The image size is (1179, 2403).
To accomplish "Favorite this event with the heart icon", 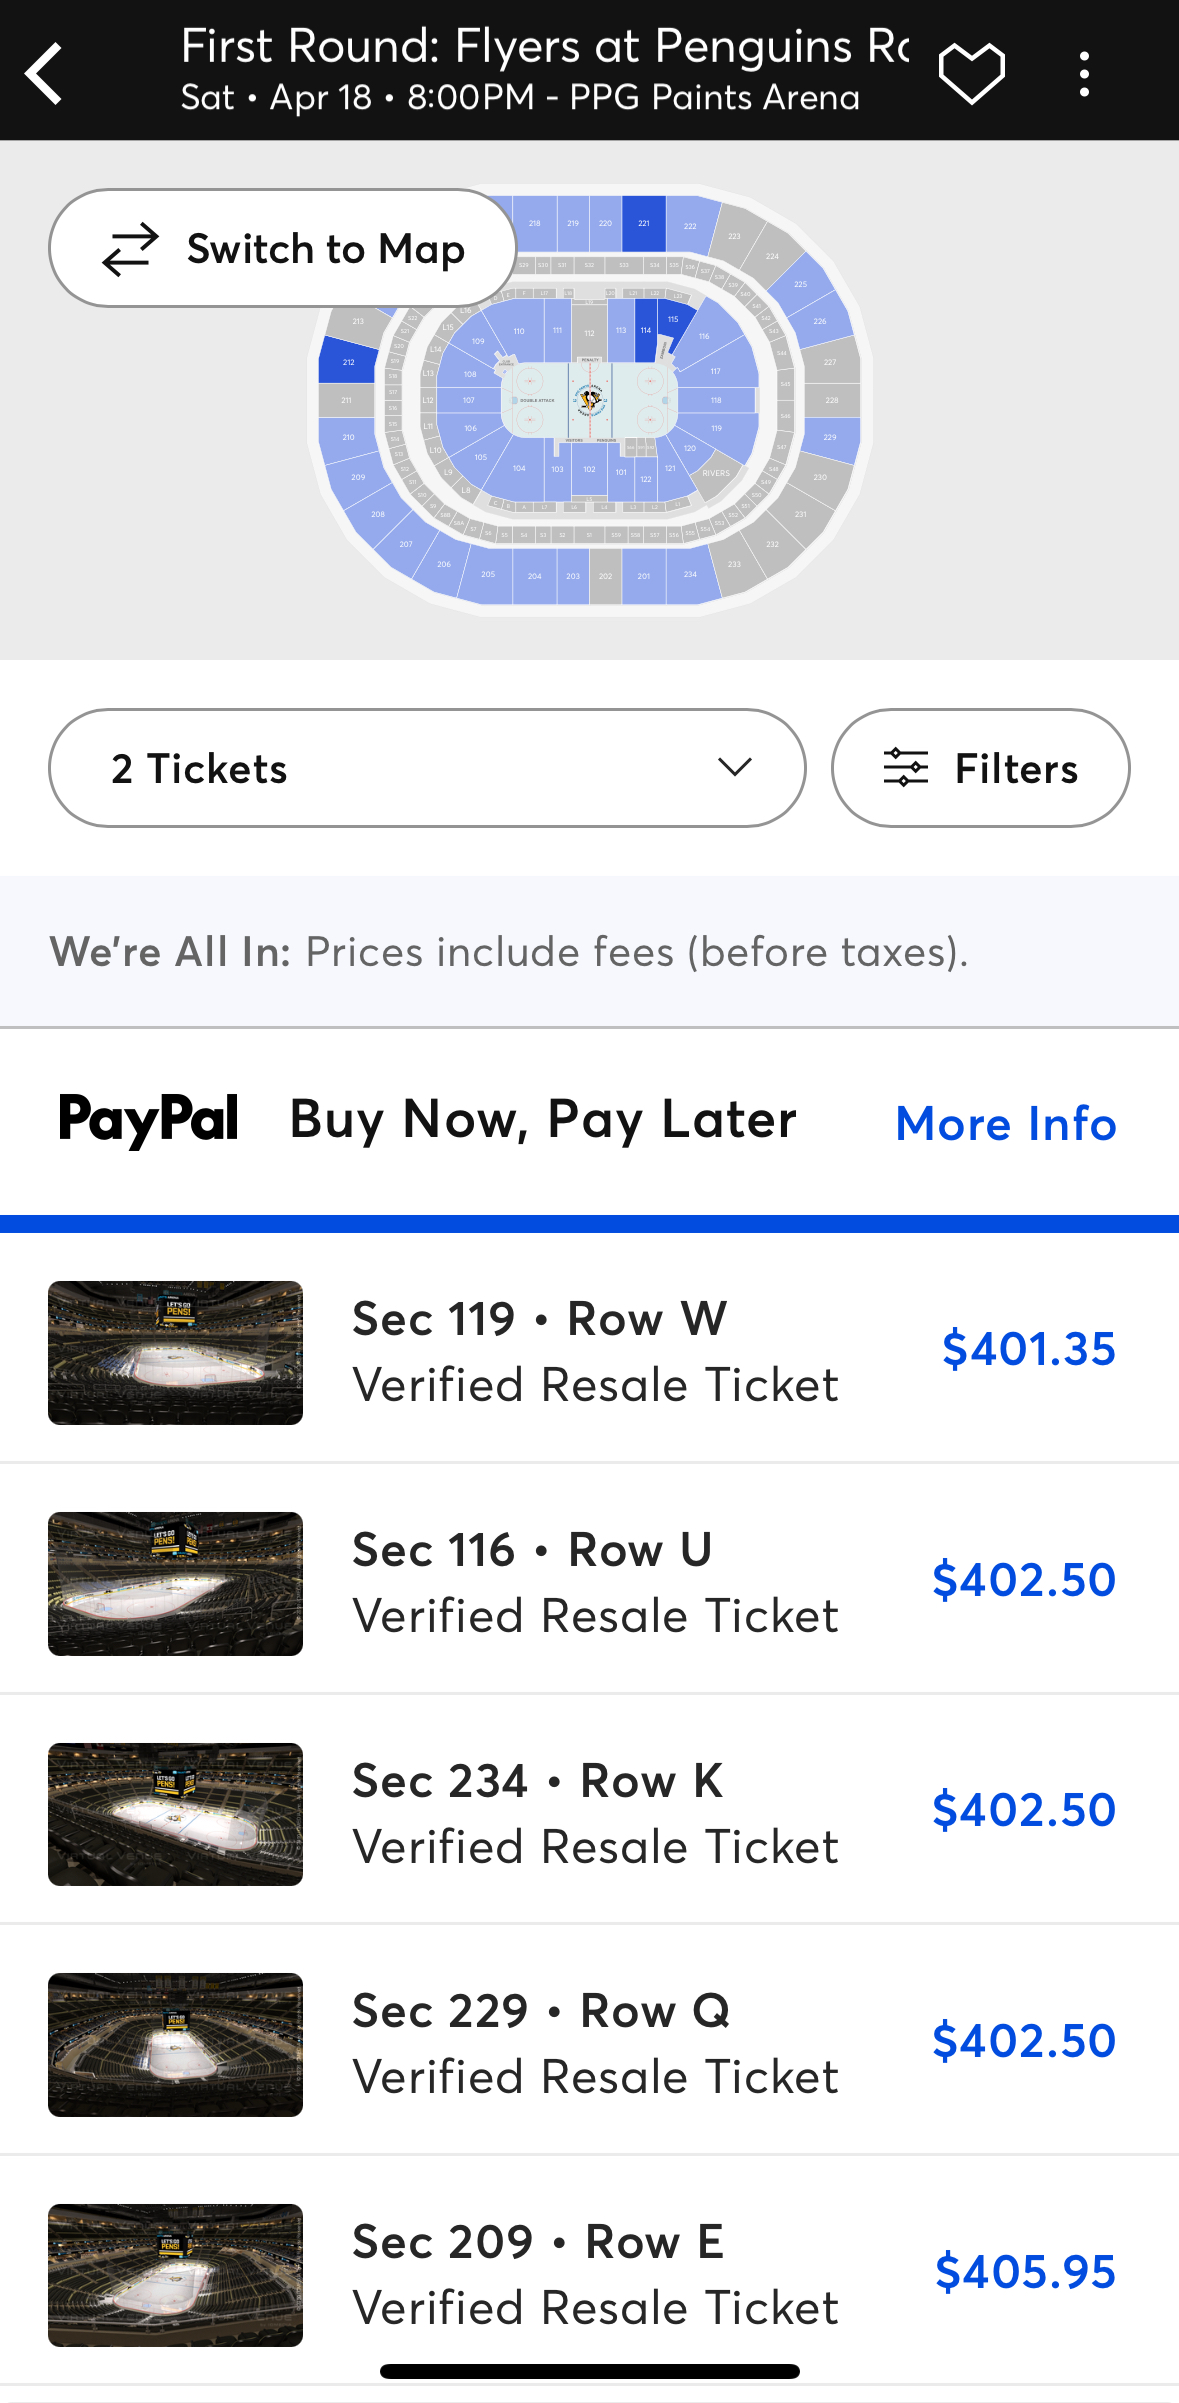I will point(971,73).
